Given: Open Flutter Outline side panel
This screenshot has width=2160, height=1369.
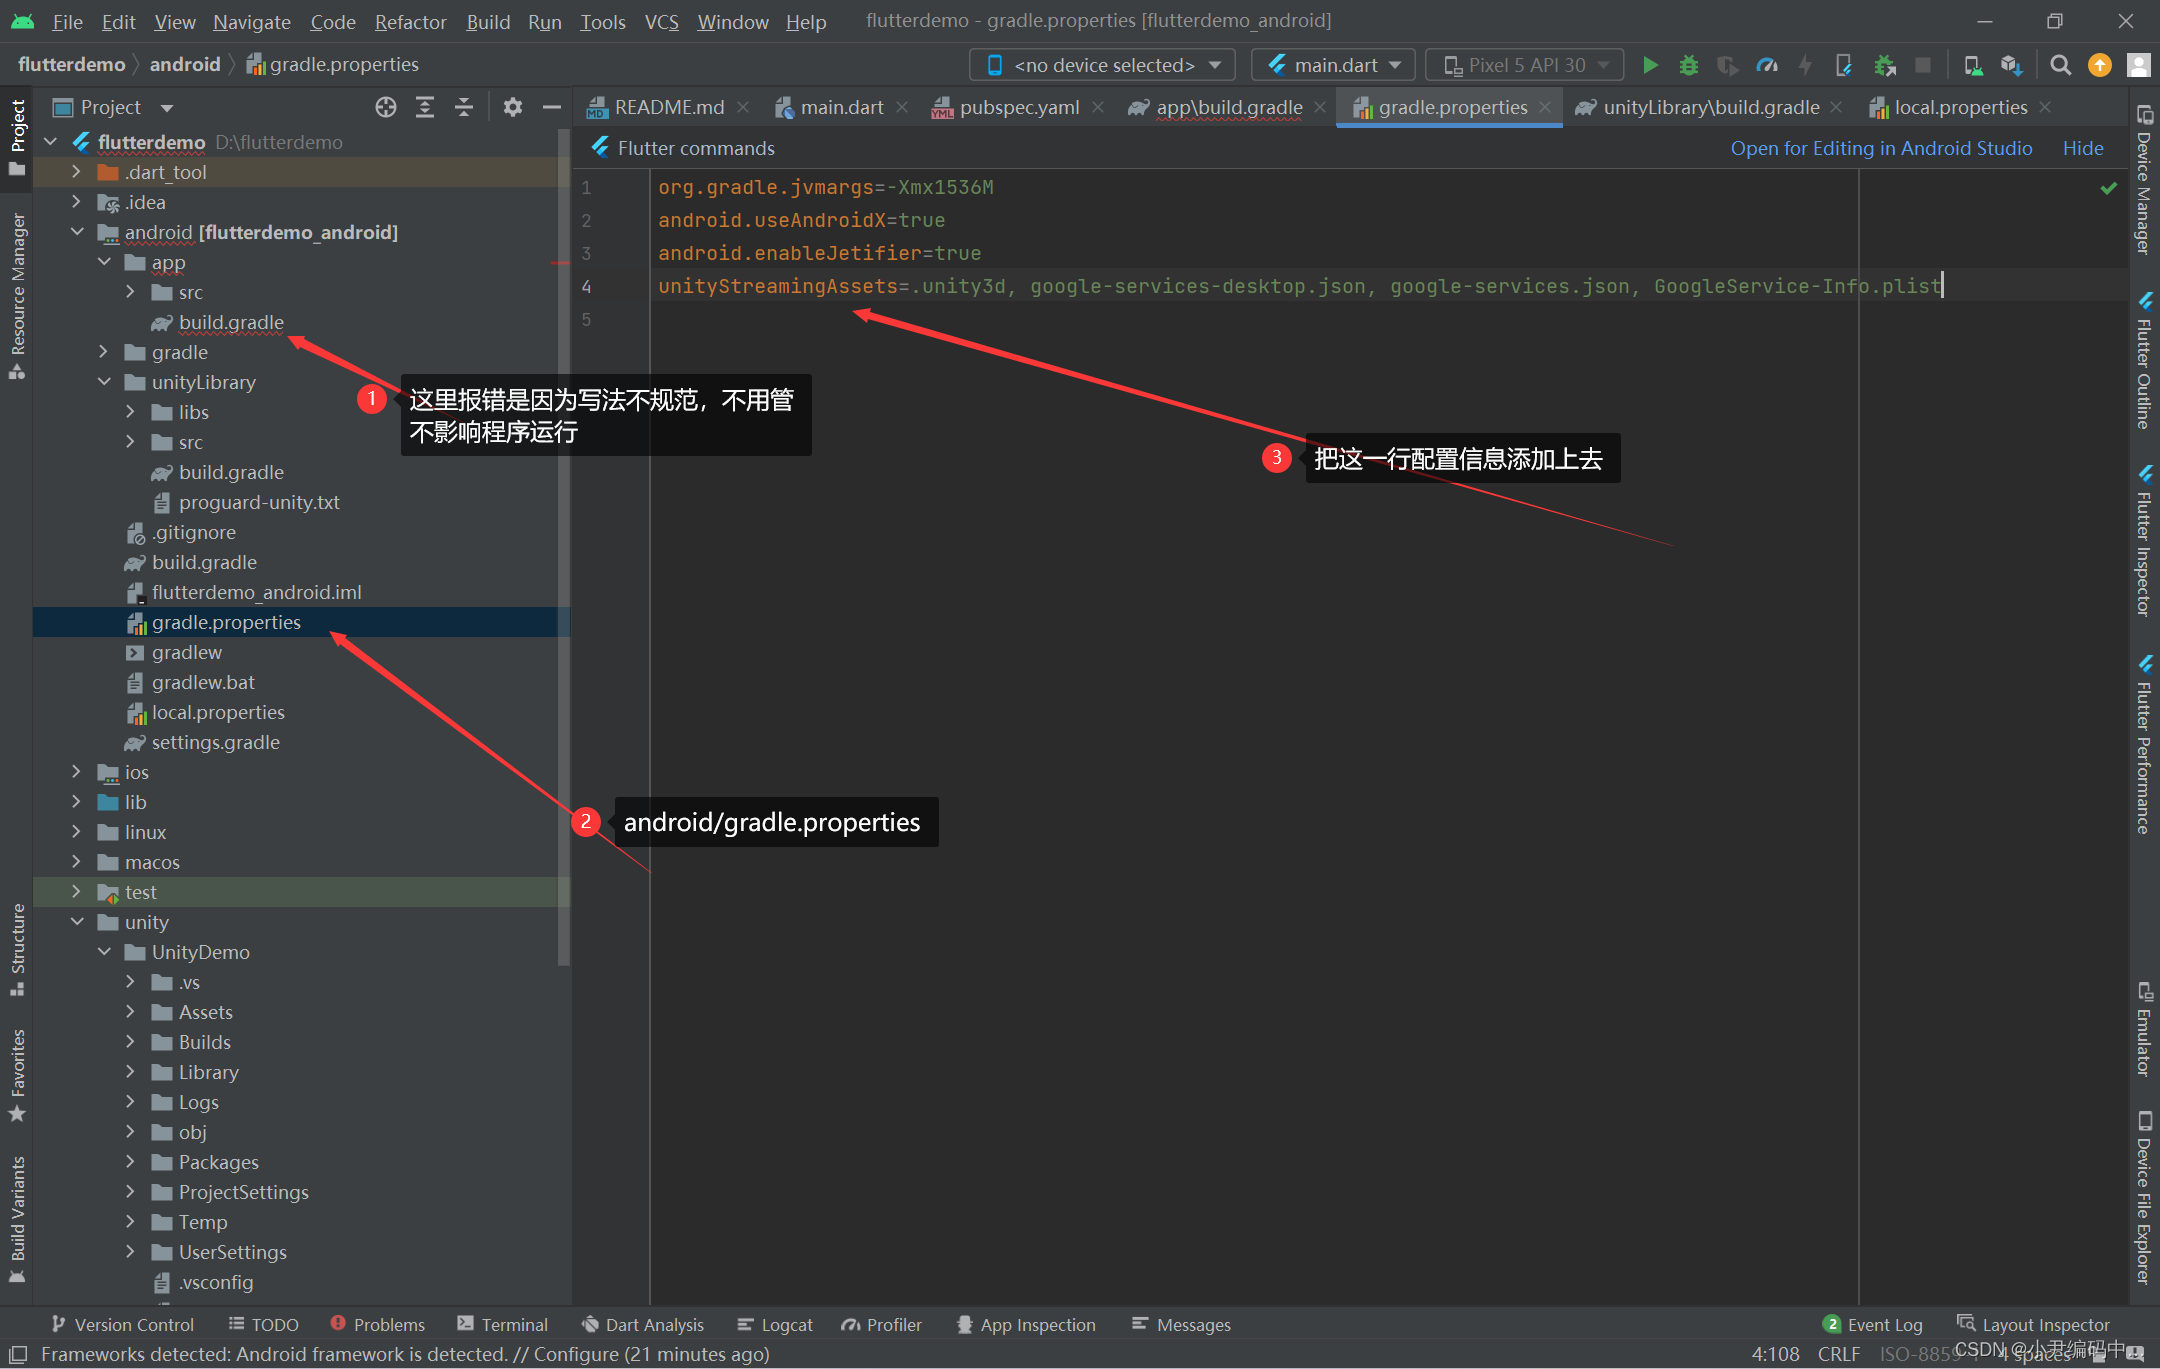Looking at the screenshot, I should (x=2145, y=360).
